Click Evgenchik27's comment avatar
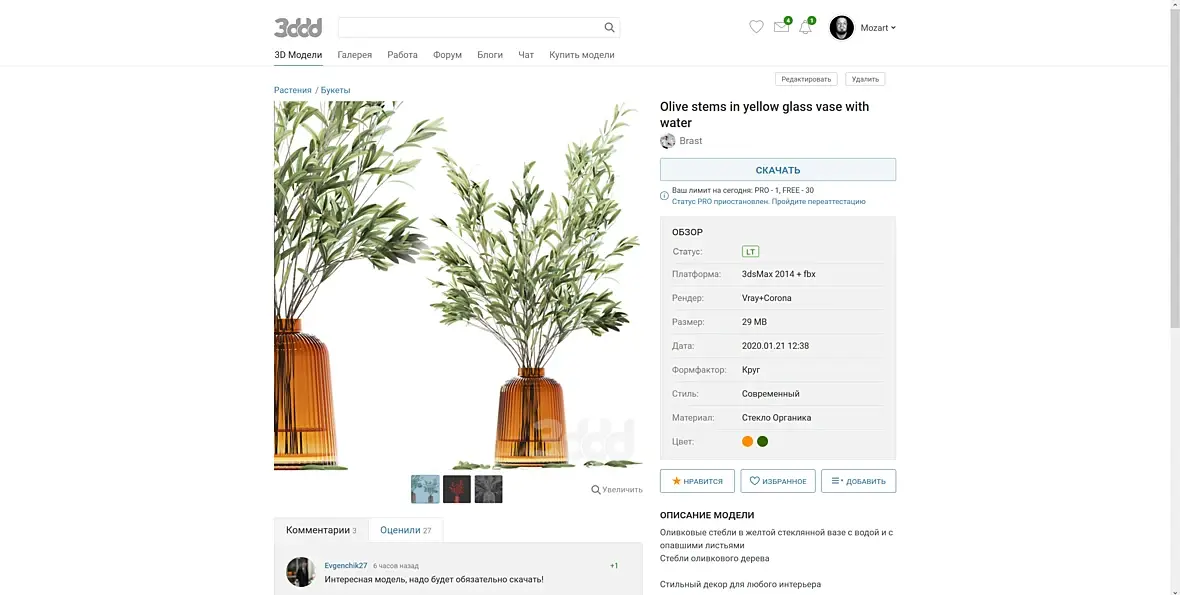 pos(300,572)
